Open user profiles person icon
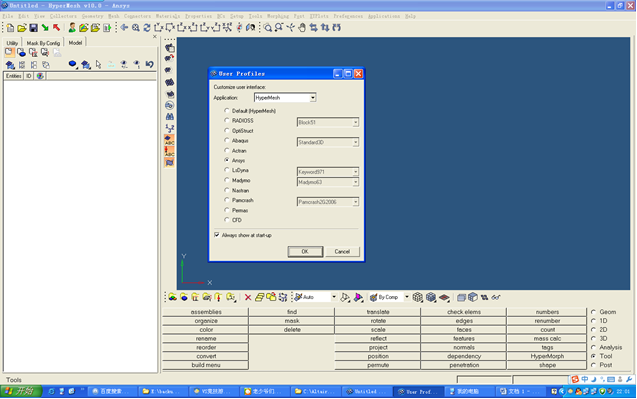The image size is (637, 399). tap(72, 28)
